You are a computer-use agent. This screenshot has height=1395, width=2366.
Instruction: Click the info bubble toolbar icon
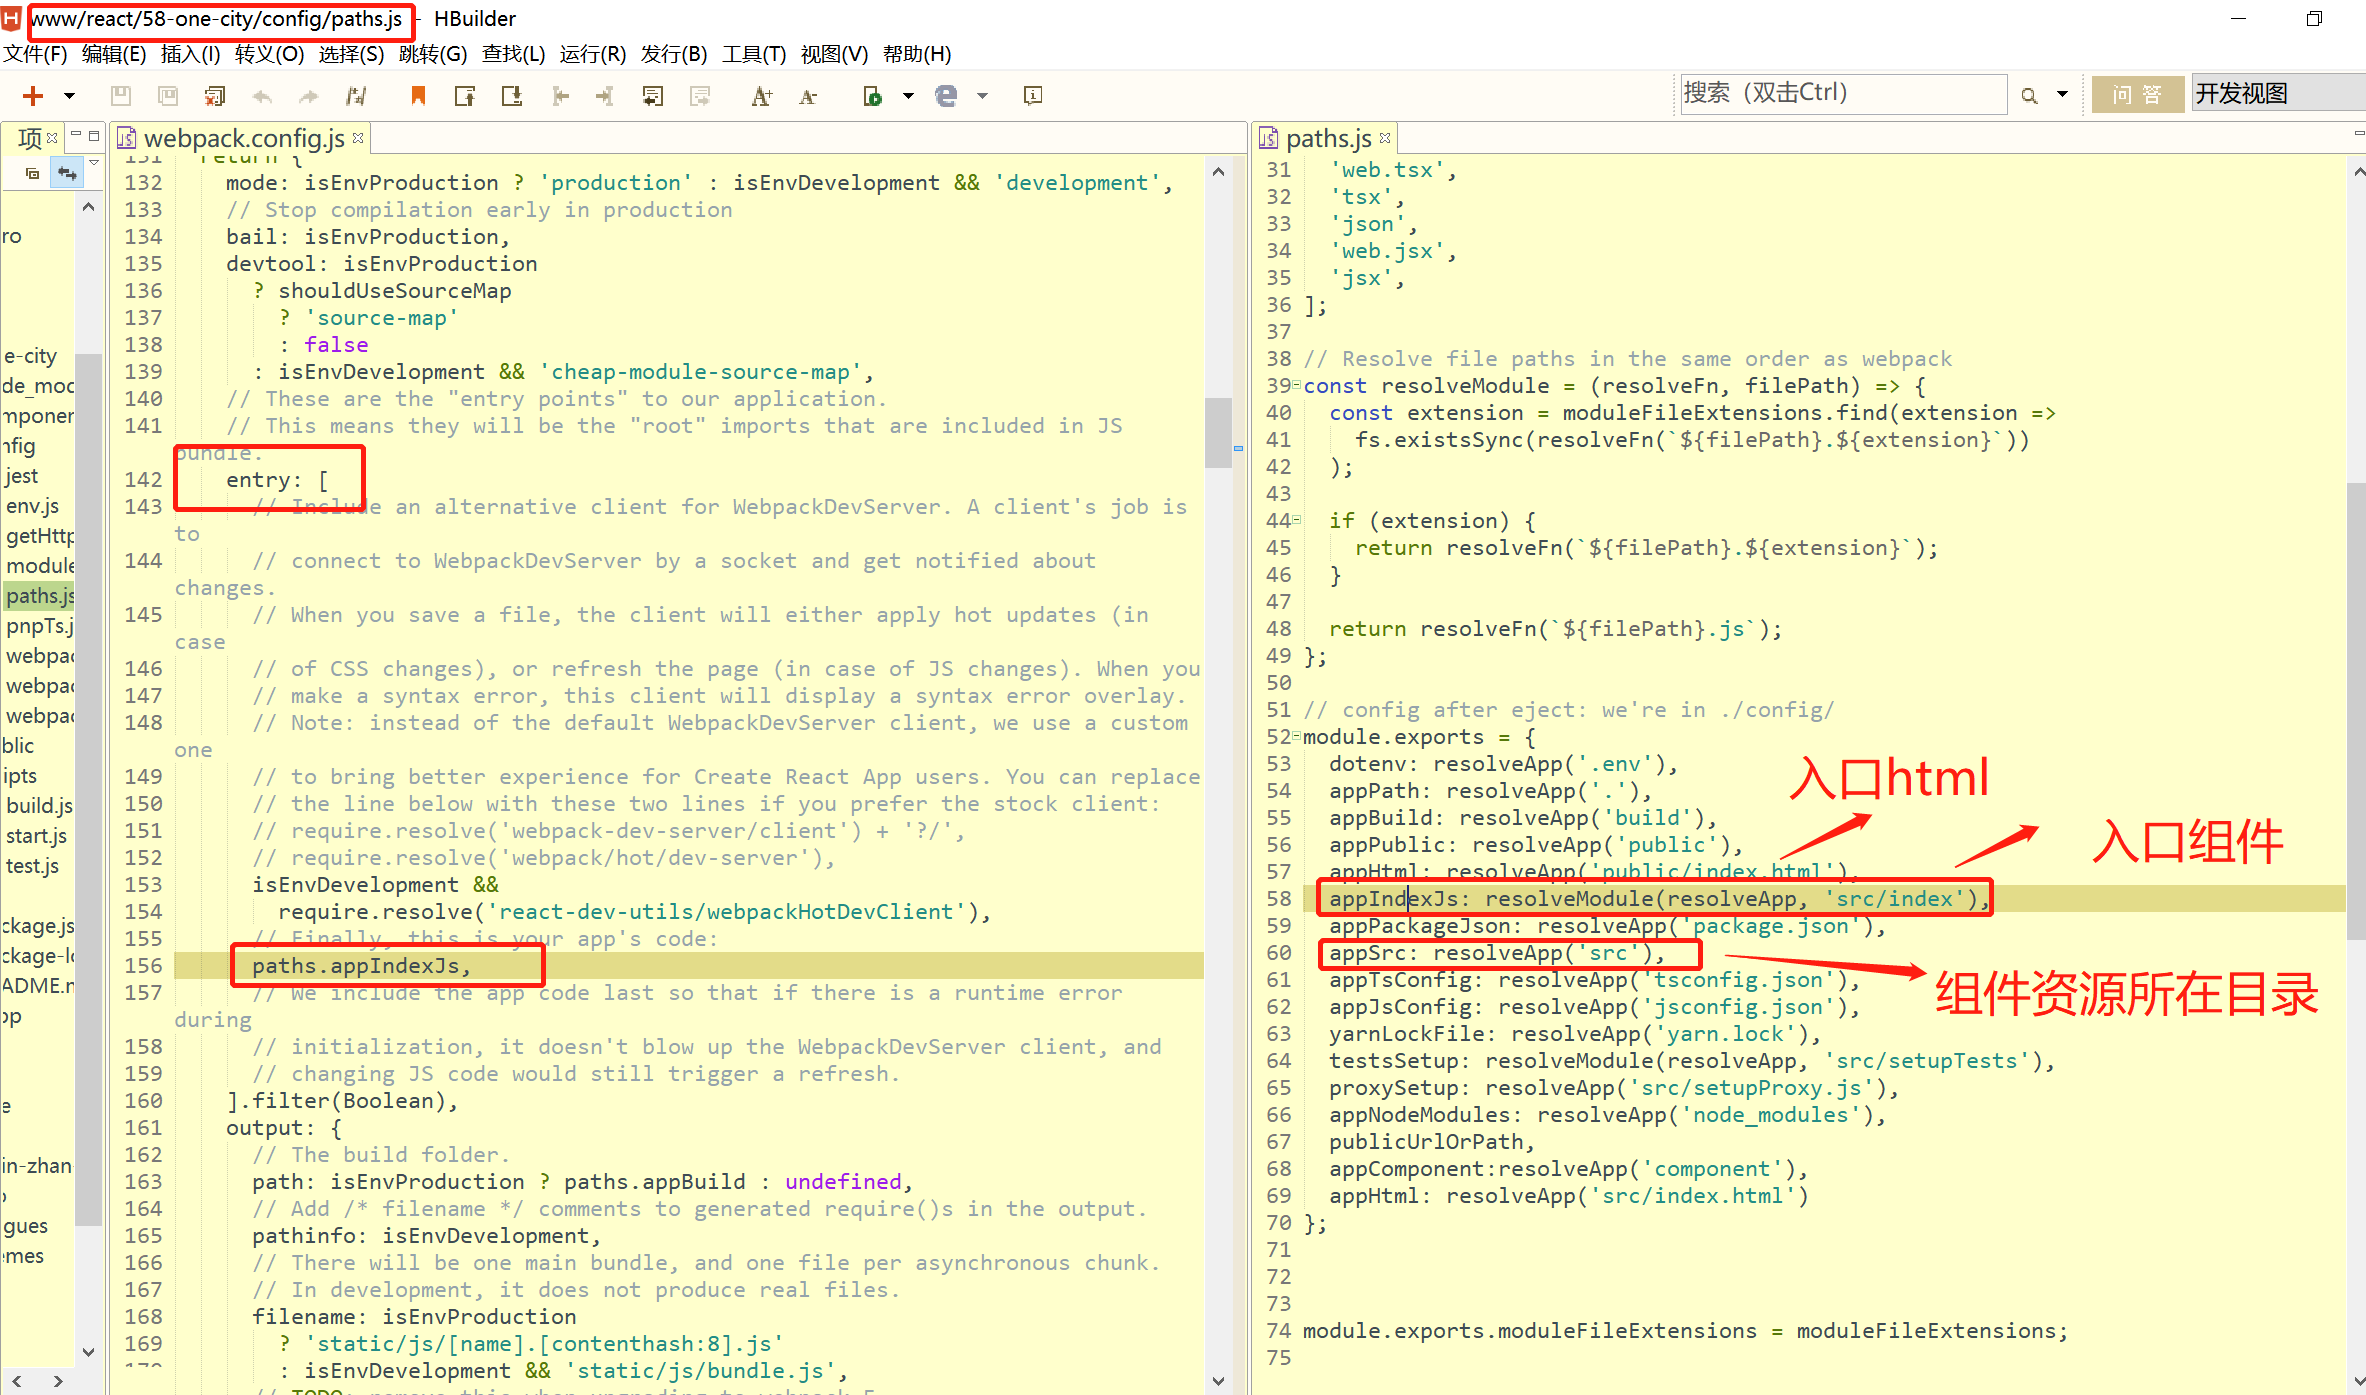[1033, 96]
